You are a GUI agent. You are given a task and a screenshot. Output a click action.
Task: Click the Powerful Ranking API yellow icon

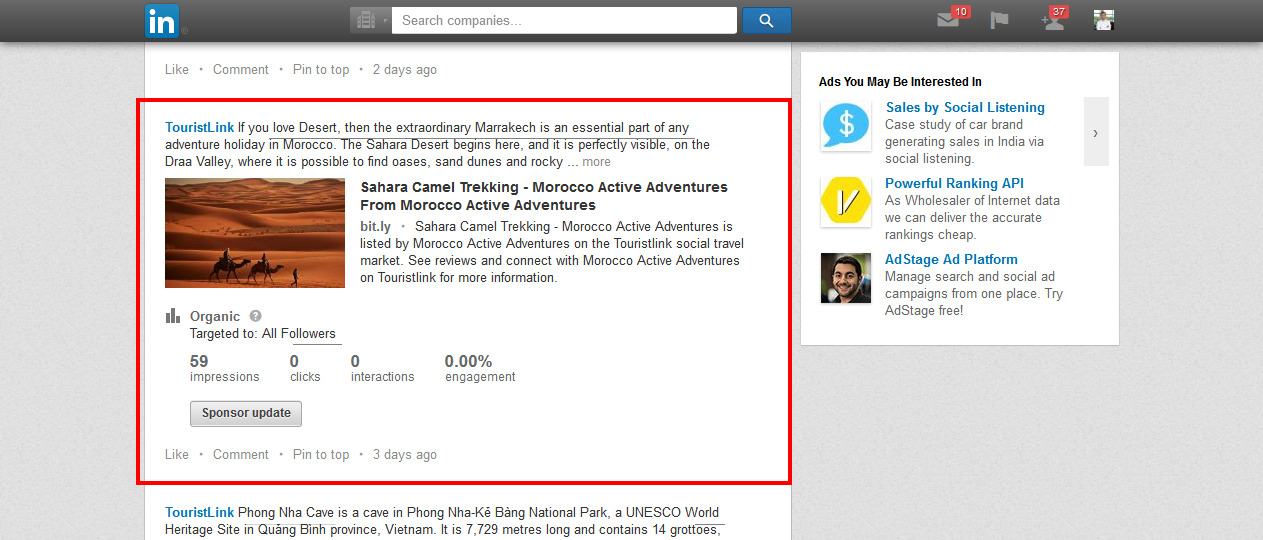tap(846, 202)
